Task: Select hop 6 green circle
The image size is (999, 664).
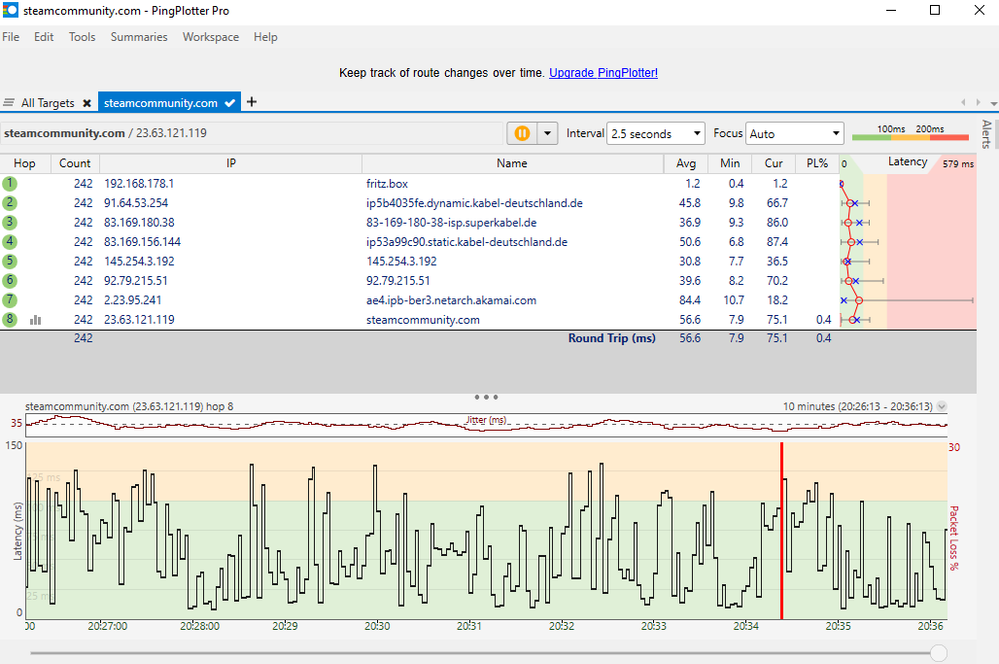Action: click(x=10, y=280)
